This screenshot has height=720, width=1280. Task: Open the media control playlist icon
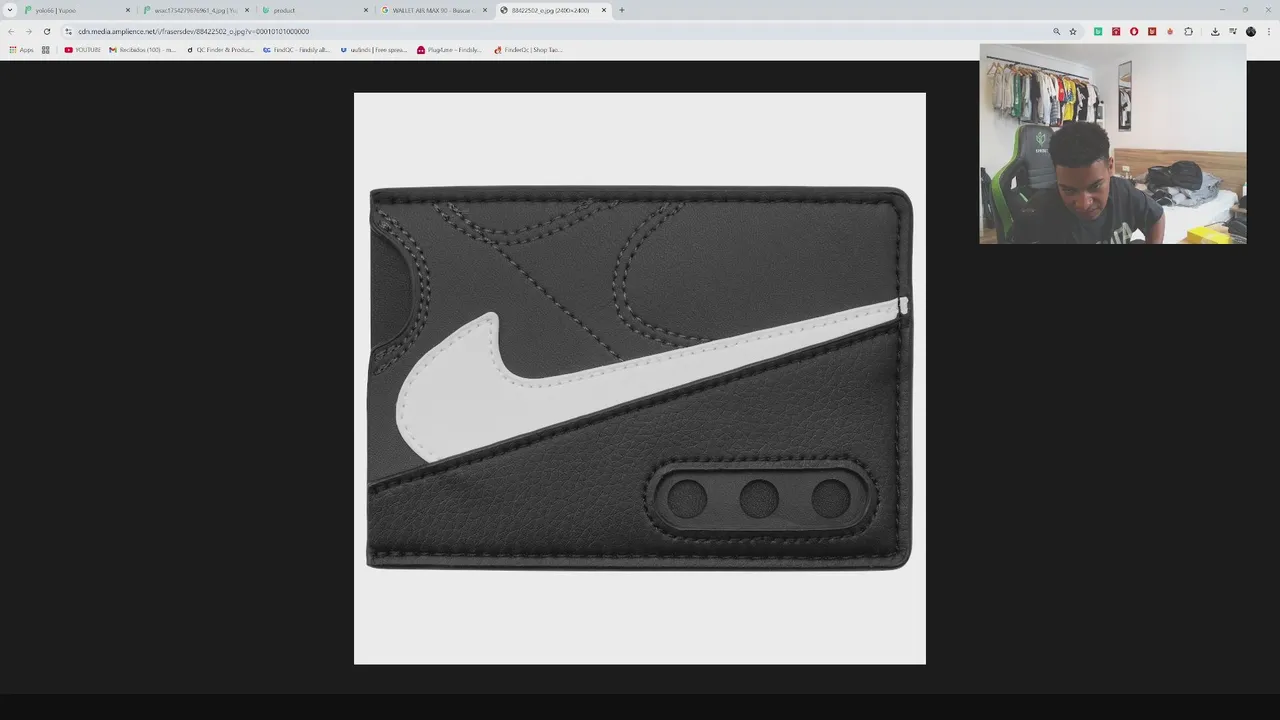tap(1233, 31)
